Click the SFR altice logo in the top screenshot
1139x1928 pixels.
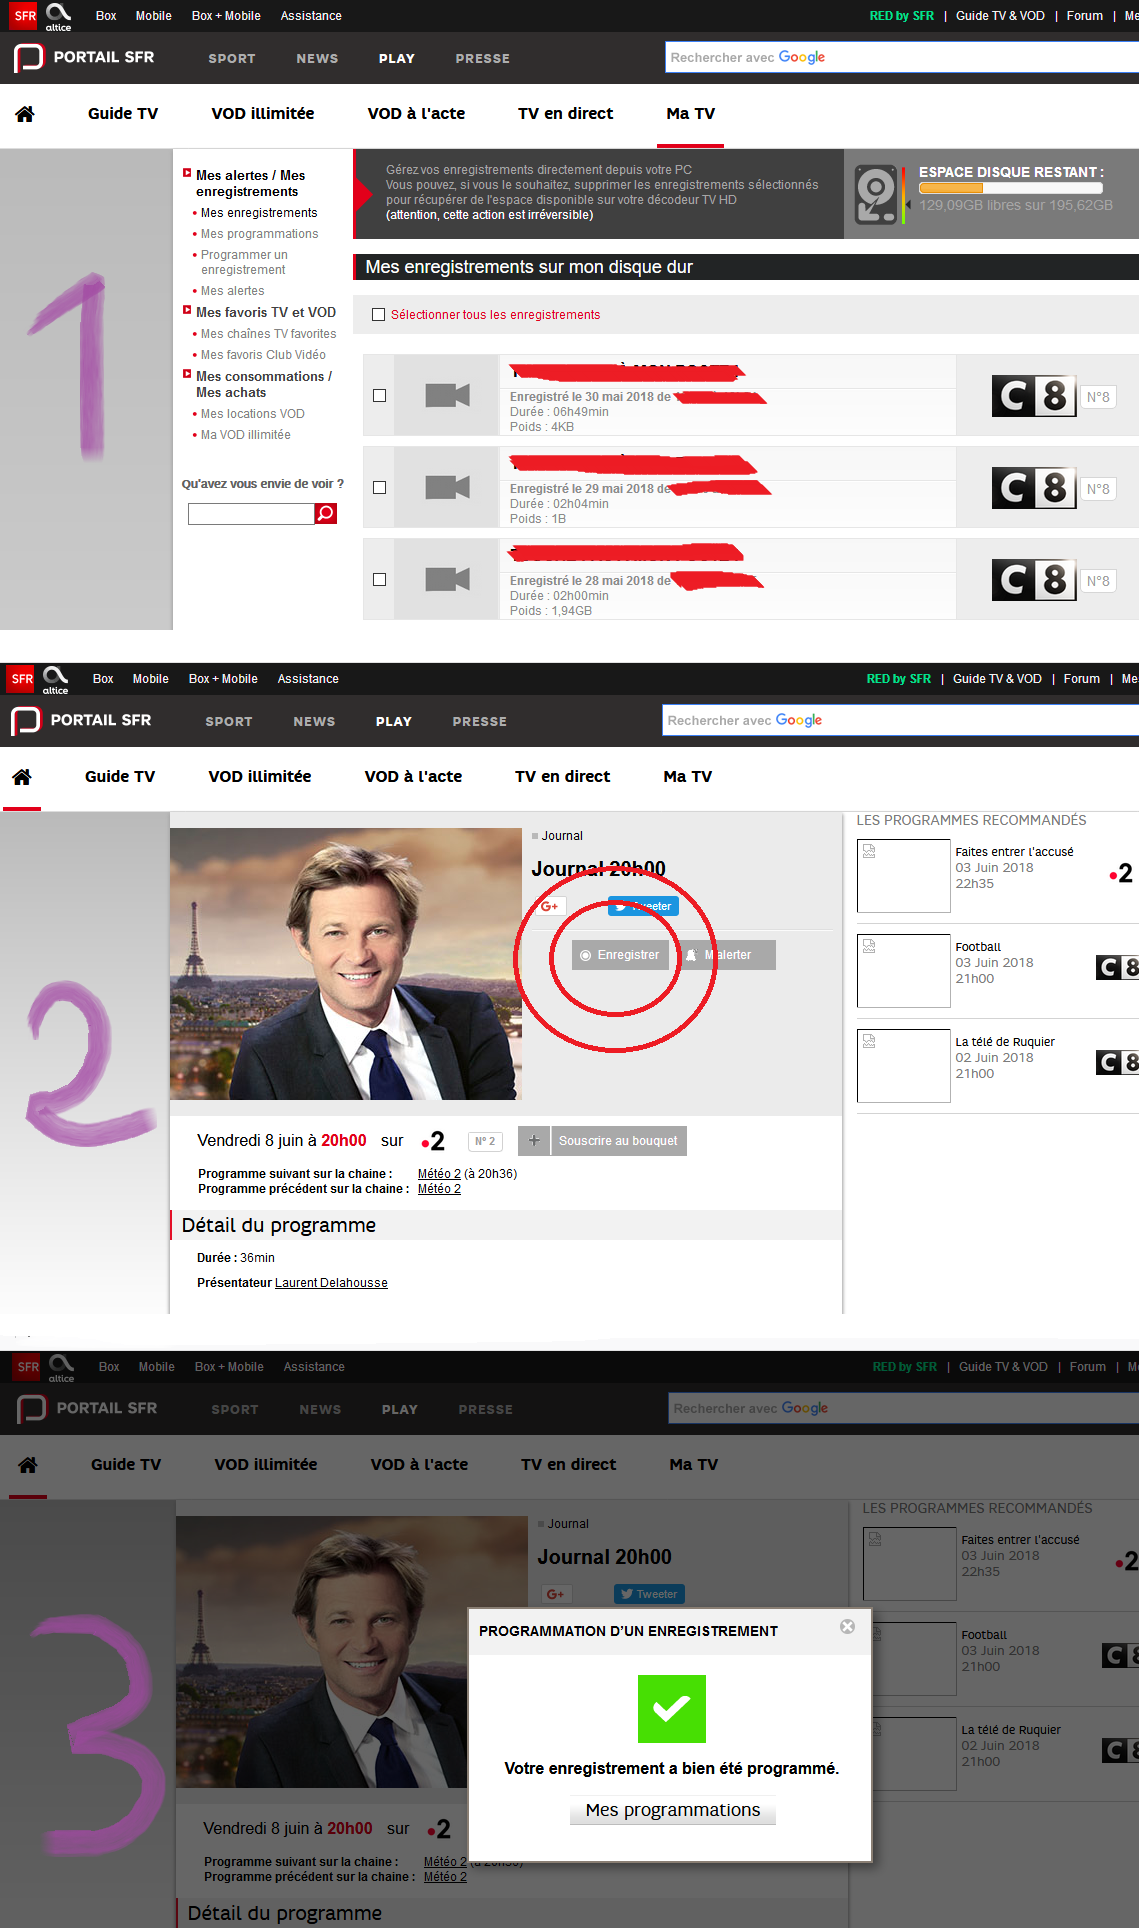pyautogui.click(x=42, y=16)
